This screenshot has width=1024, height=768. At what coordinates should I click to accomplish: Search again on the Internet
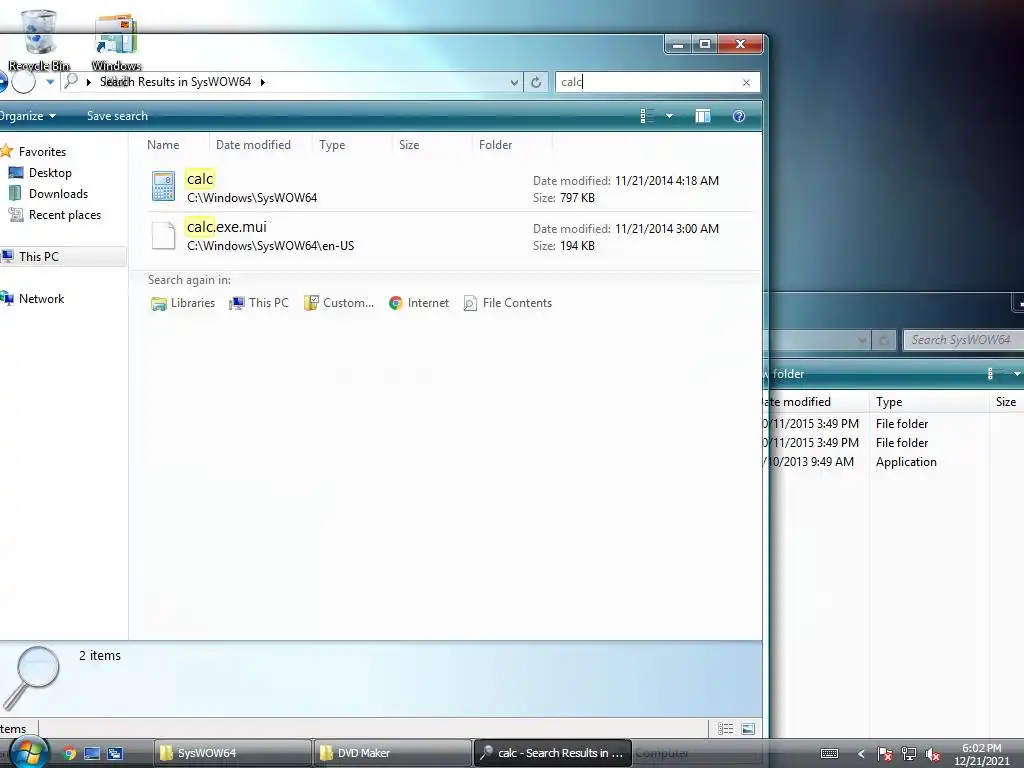click(x=419, y=303)
